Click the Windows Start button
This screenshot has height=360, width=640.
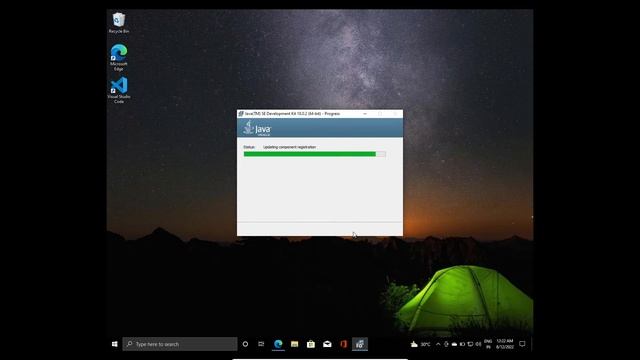[x=115, y=344]
